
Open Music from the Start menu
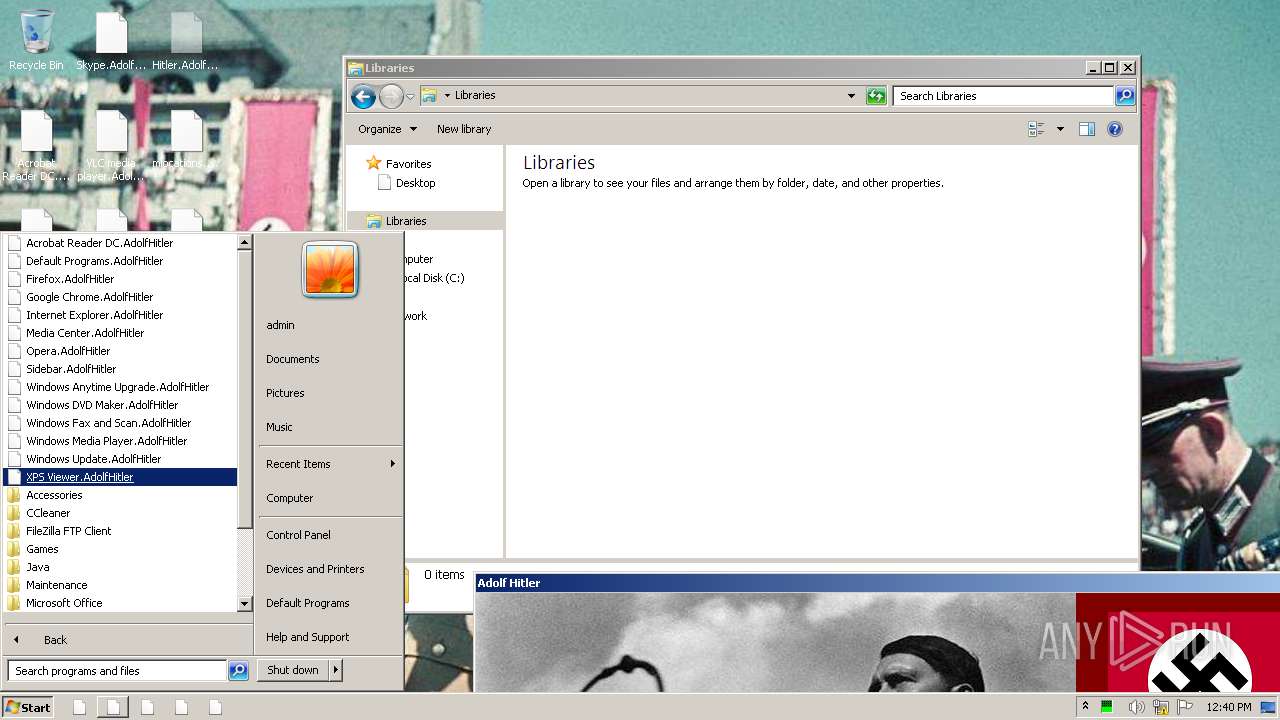click(x=279, y=427)
